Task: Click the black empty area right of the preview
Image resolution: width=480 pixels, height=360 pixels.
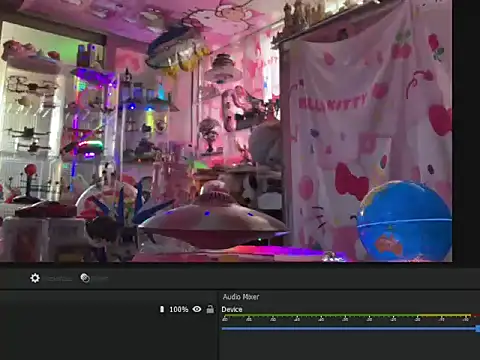Action: coord(466,133)
